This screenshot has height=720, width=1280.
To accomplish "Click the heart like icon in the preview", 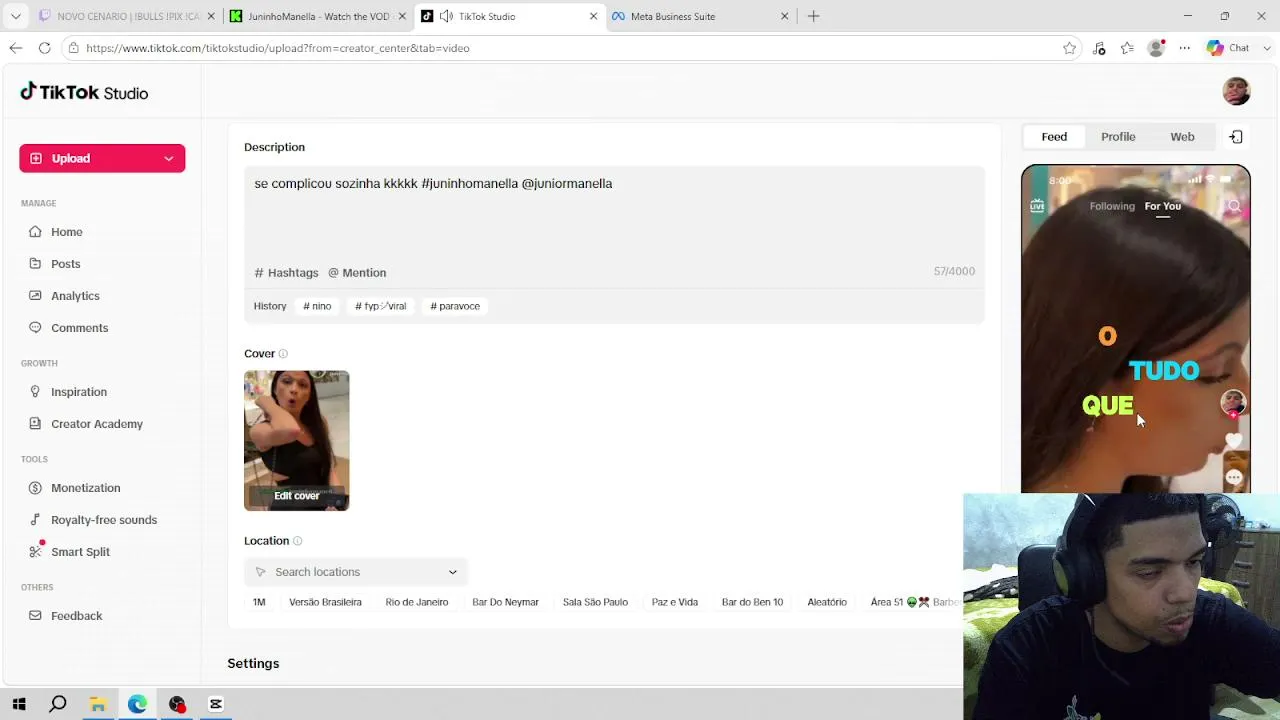I will 1234,441.
